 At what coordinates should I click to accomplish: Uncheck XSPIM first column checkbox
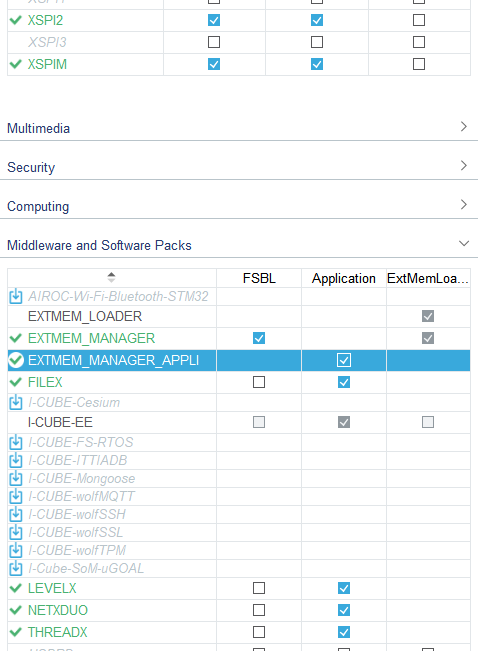214,64
